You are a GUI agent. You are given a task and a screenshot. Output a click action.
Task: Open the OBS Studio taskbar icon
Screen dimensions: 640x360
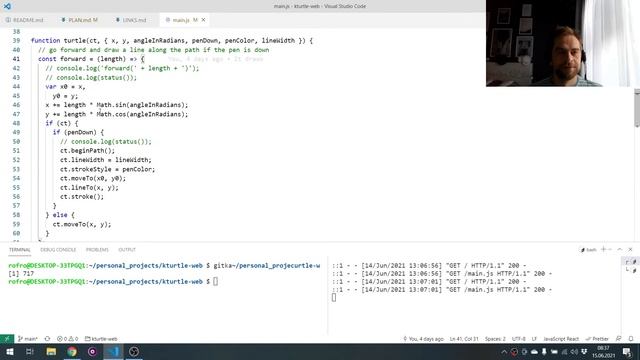(x=134, y=351)
